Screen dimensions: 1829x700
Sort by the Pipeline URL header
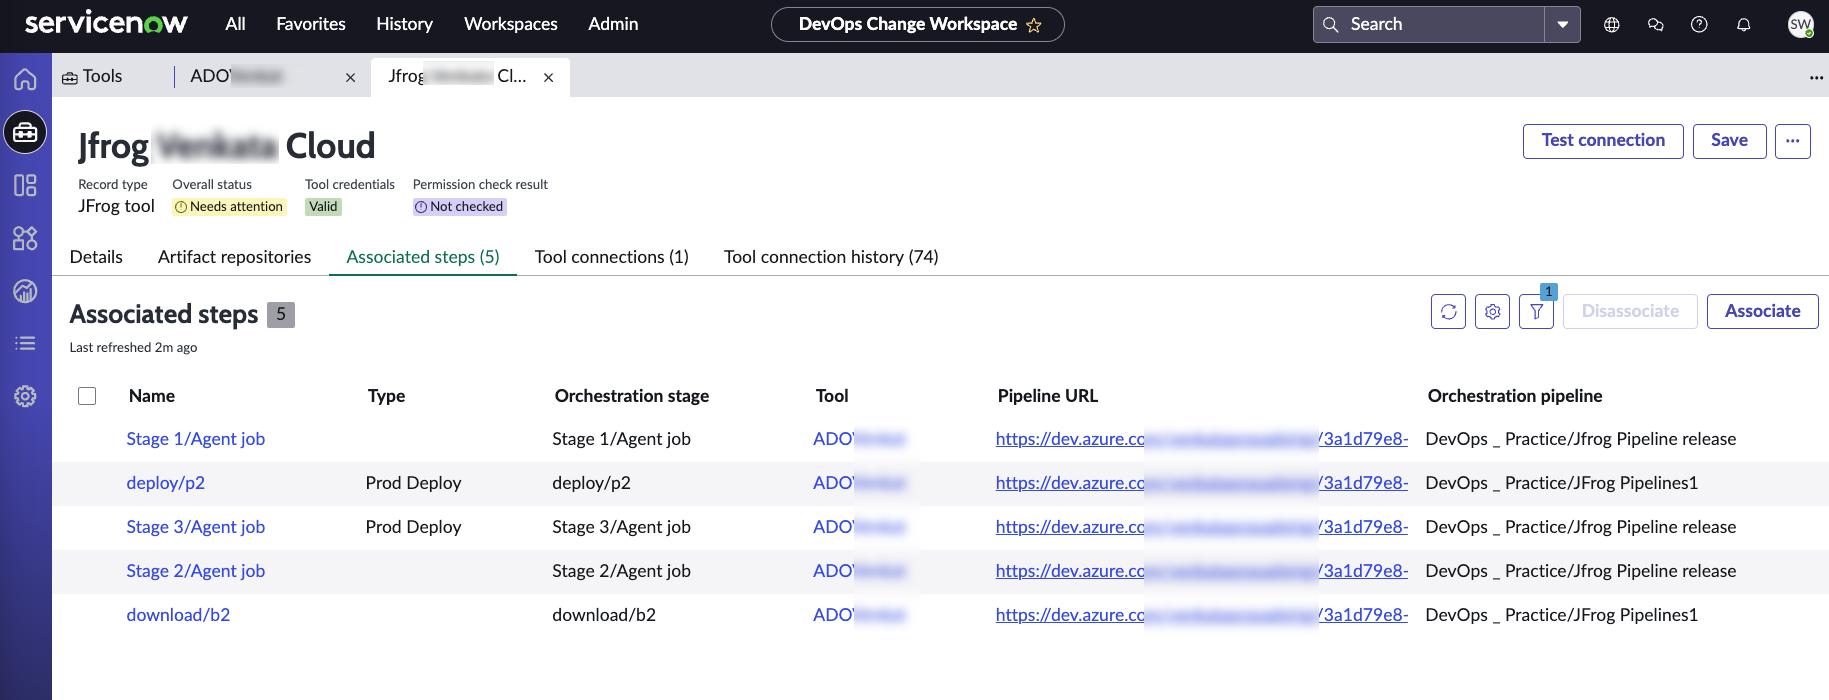(x=1047, y=396)
